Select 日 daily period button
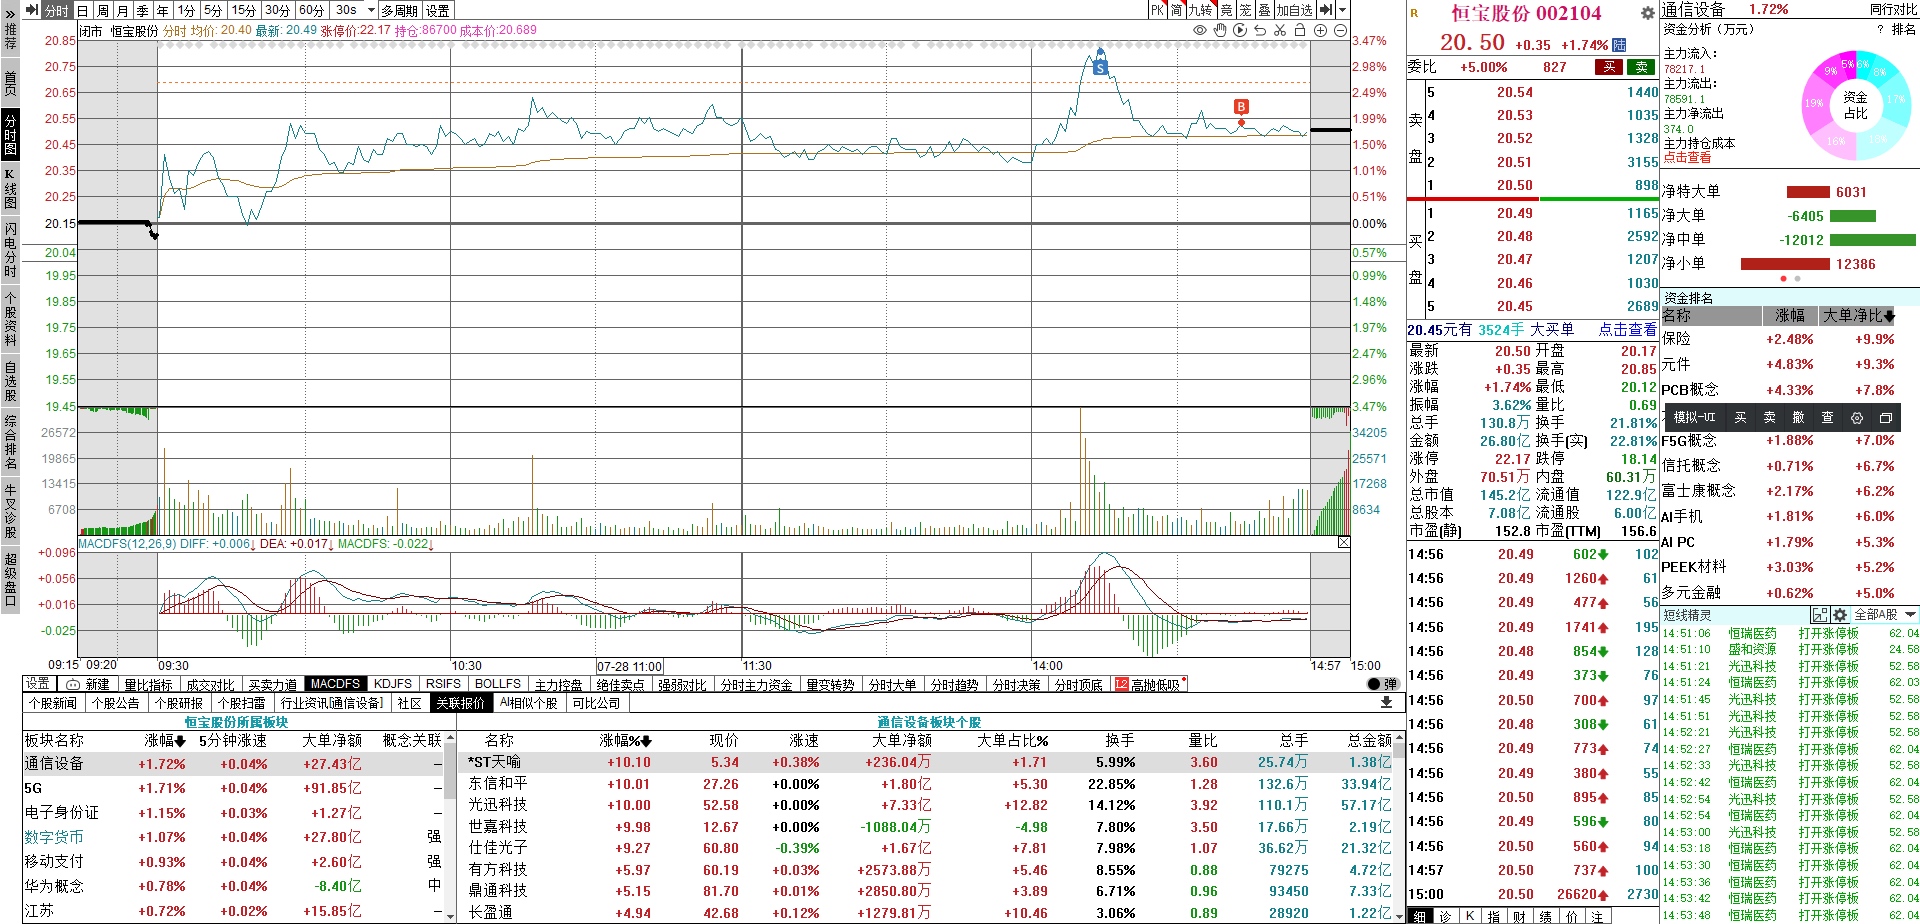The width and height of the screenshot is (1920, 924). coord(83,10)
